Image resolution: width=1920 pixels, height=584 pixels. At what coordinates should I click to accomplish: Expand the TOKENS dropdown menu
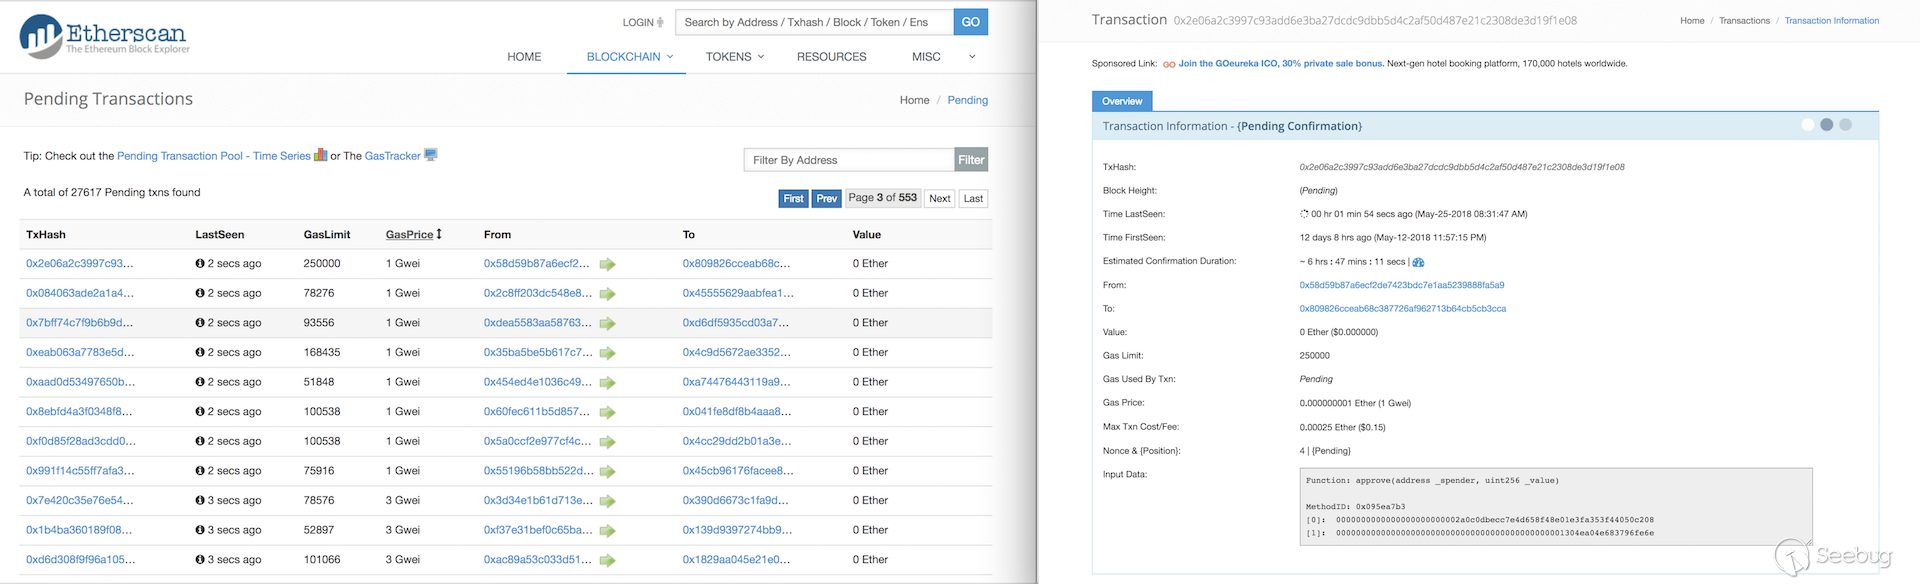735,57
